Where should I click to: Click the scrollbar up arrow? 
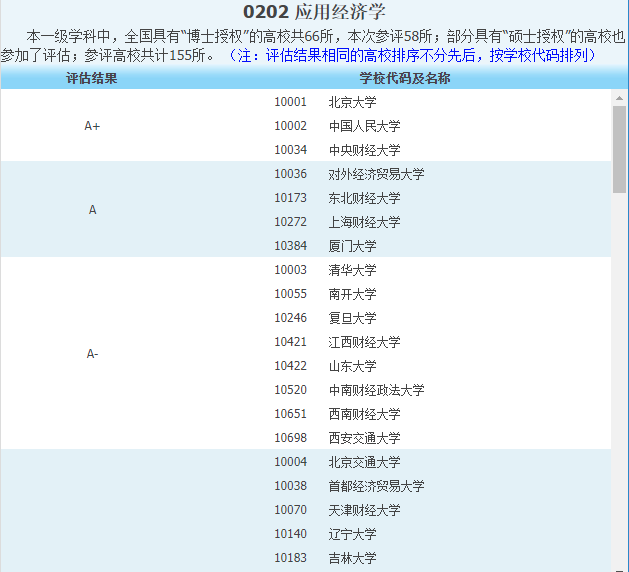point(619,98)
